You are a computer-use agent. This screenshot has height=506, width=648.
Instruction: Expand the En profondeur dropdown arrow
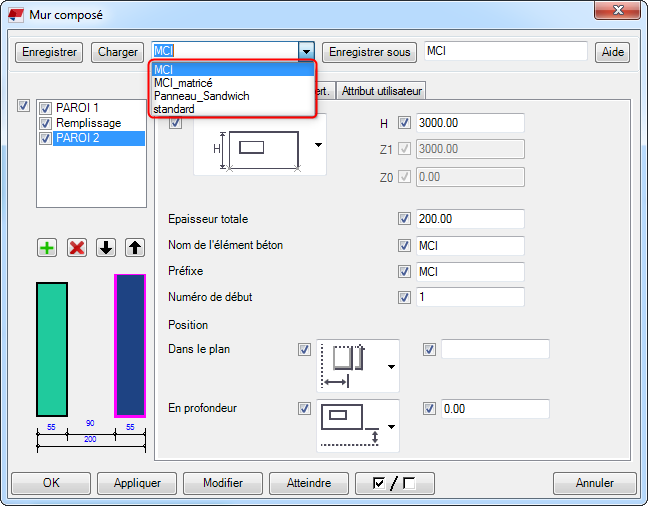(x=391, y=427)
